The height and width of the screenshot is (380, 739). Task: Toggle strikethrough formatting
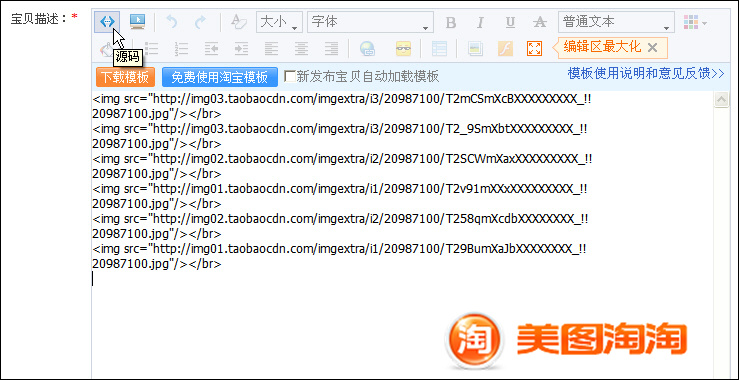coord(539,22)
